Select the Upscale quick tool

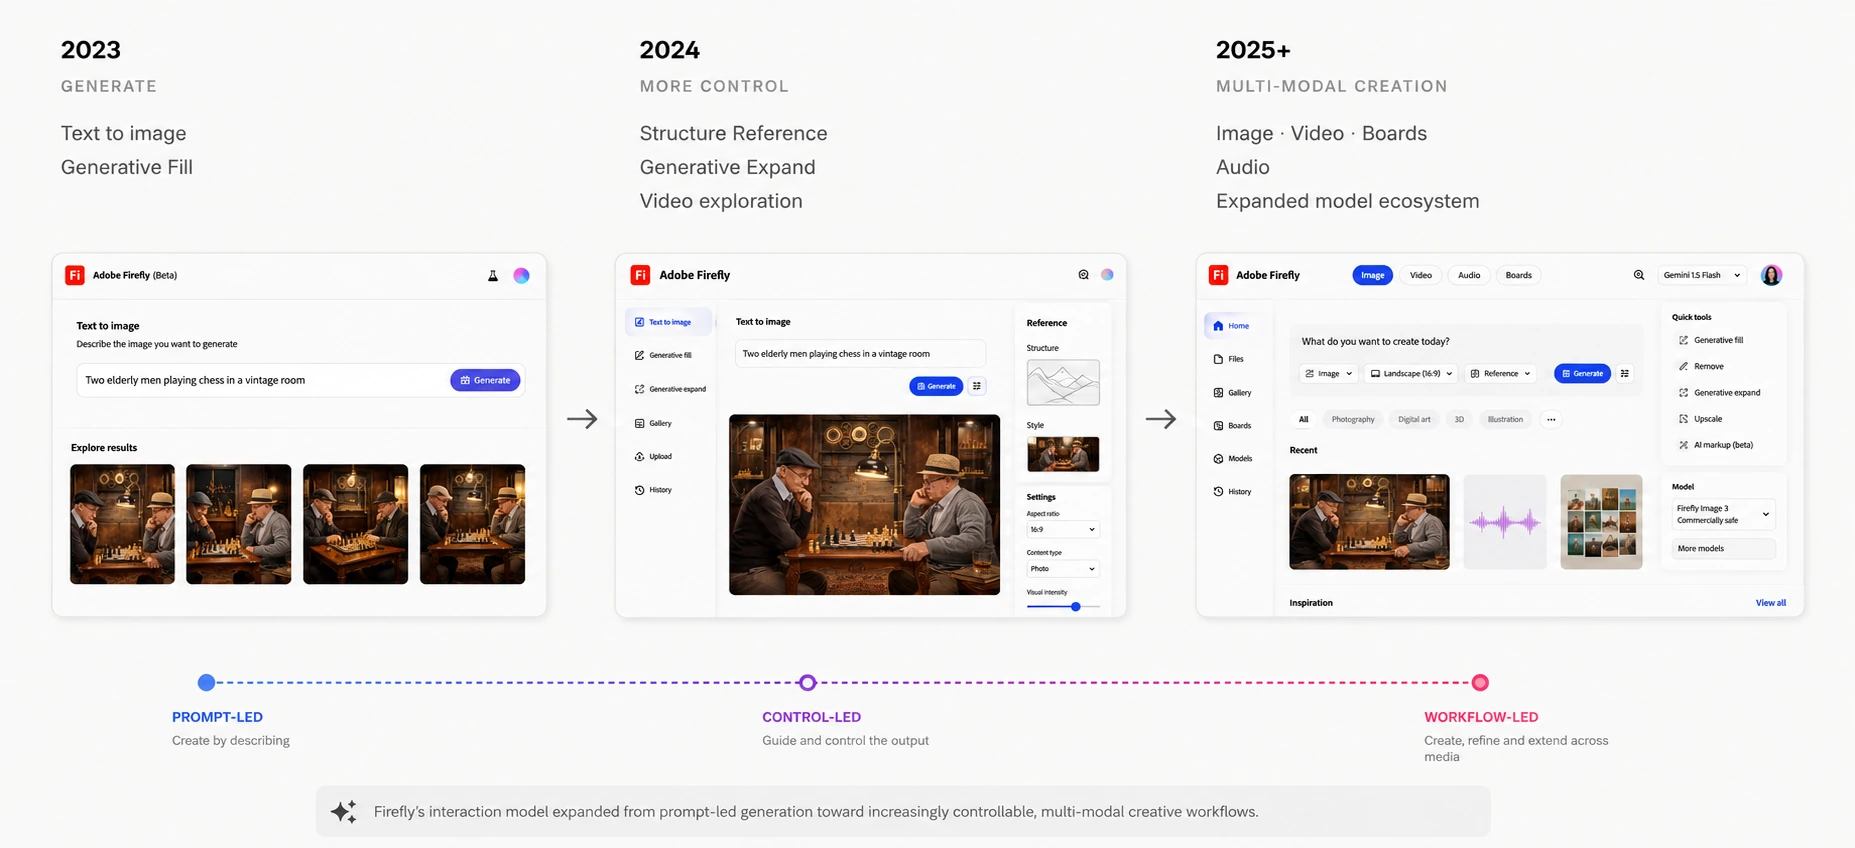1701,419
